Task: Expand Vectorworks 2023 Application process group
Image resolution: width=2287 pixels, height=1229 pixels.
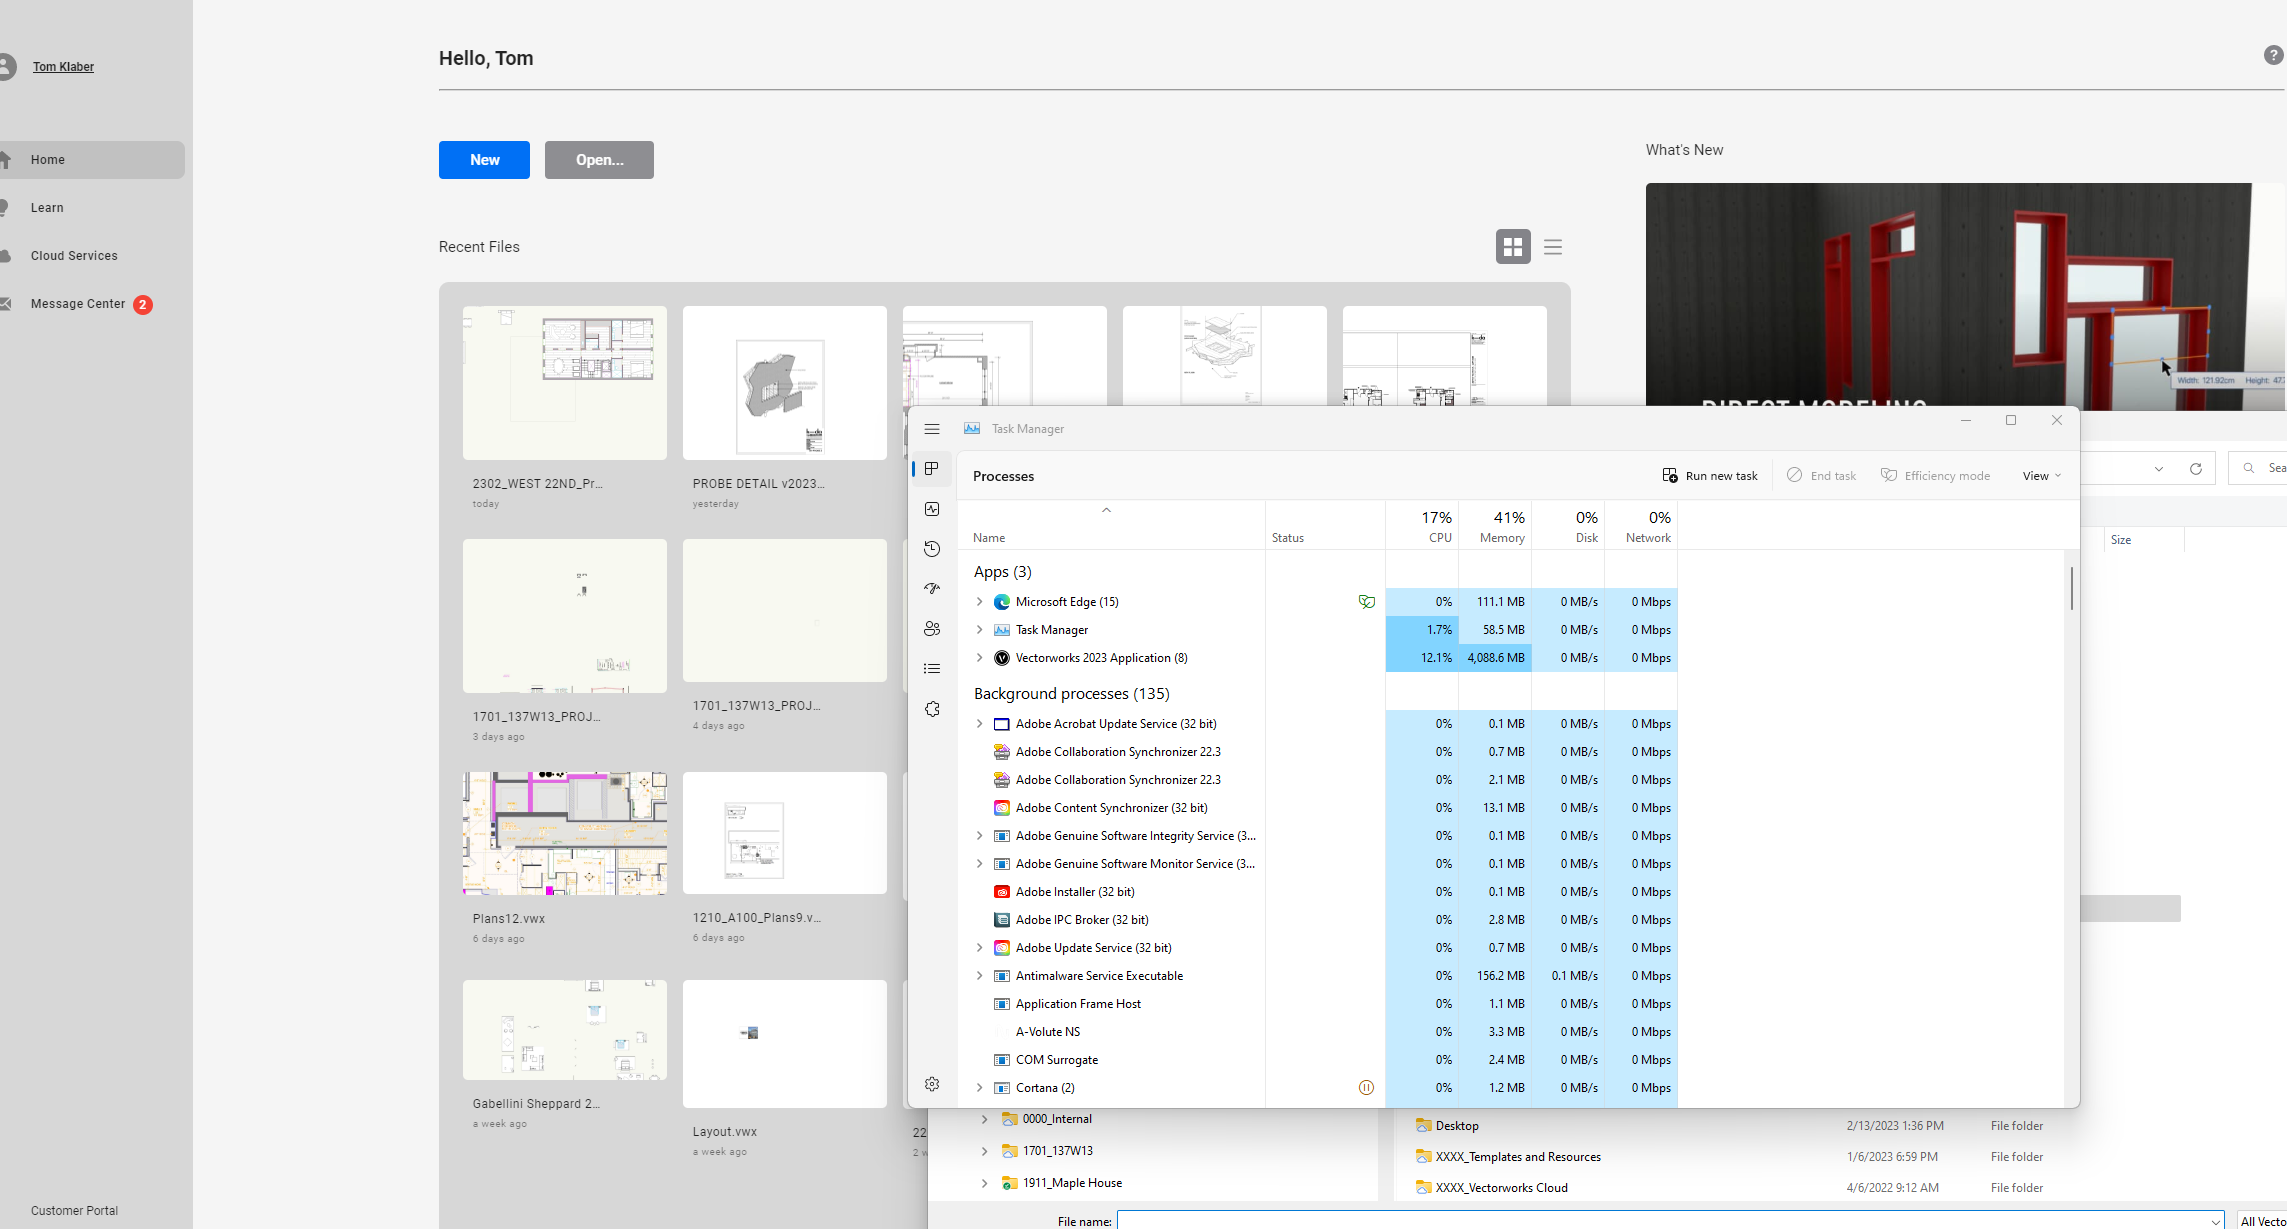Action: click(x=979, y=658)
